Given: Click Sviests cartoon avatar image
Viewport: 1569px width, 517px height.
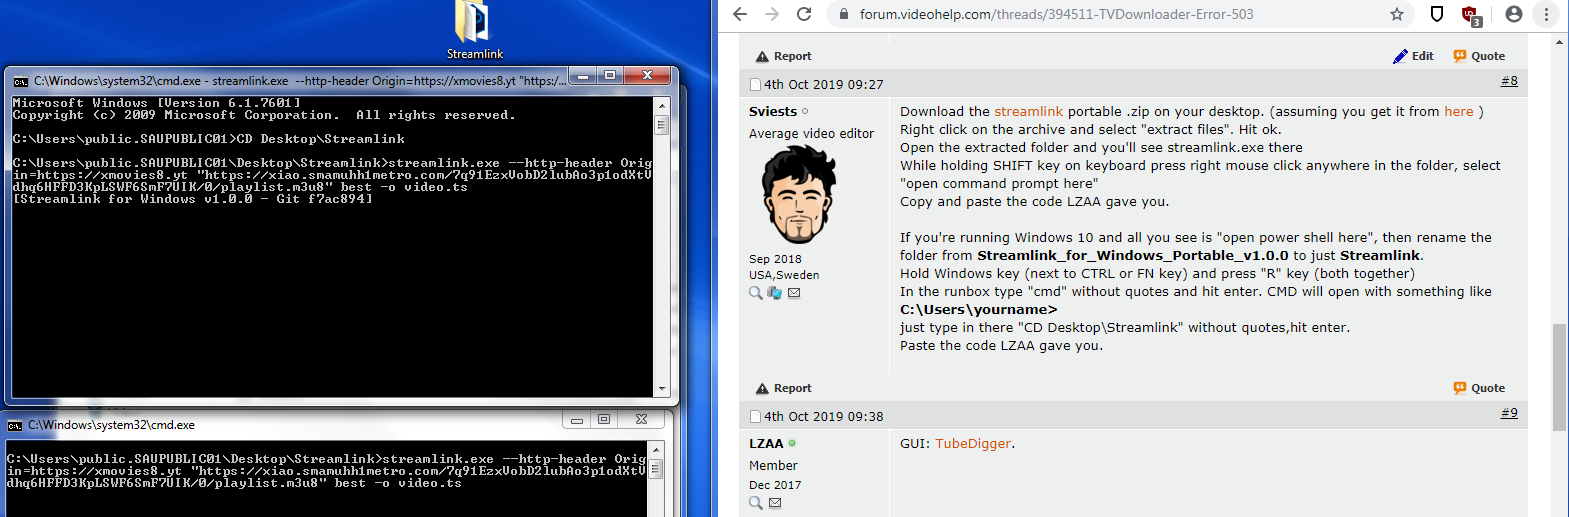Looking at the screenshot, I should 798,194.
